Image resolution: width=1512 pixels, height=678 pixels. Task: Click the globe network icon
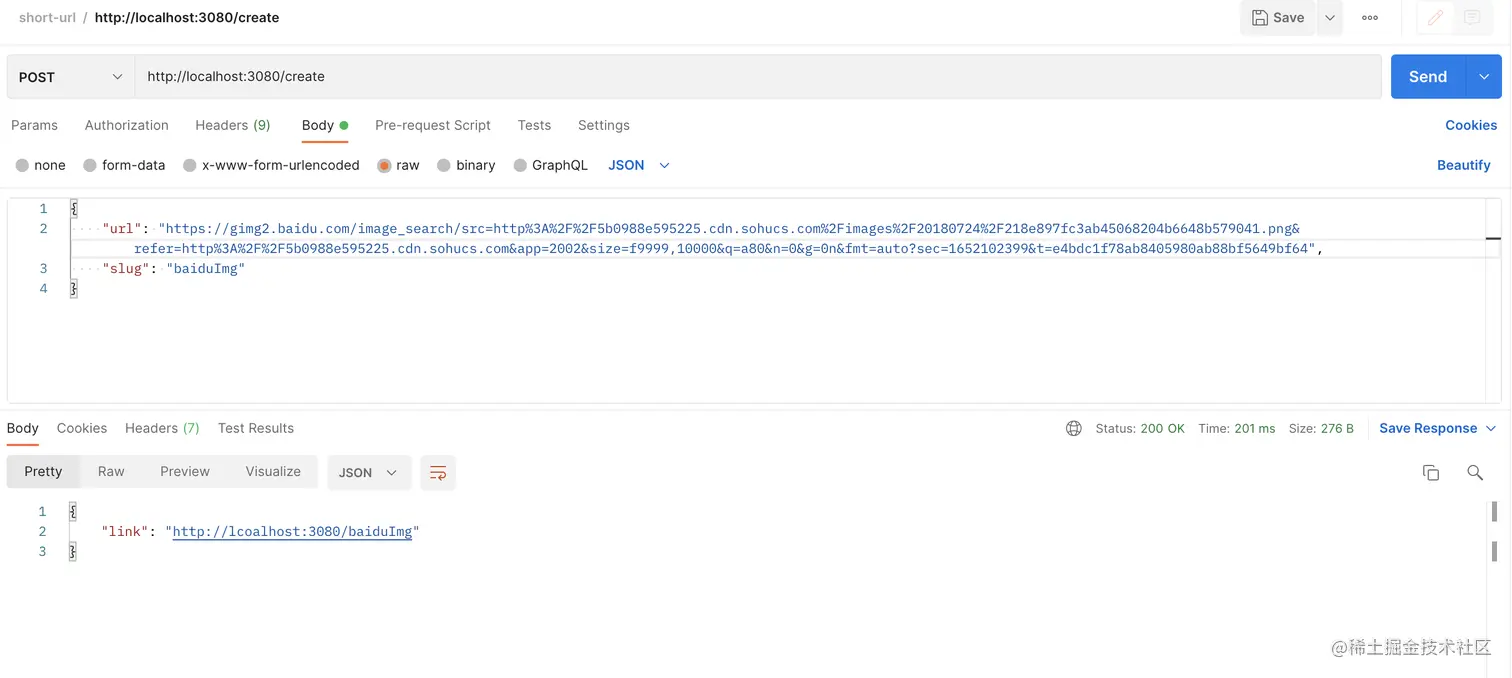1074,428
